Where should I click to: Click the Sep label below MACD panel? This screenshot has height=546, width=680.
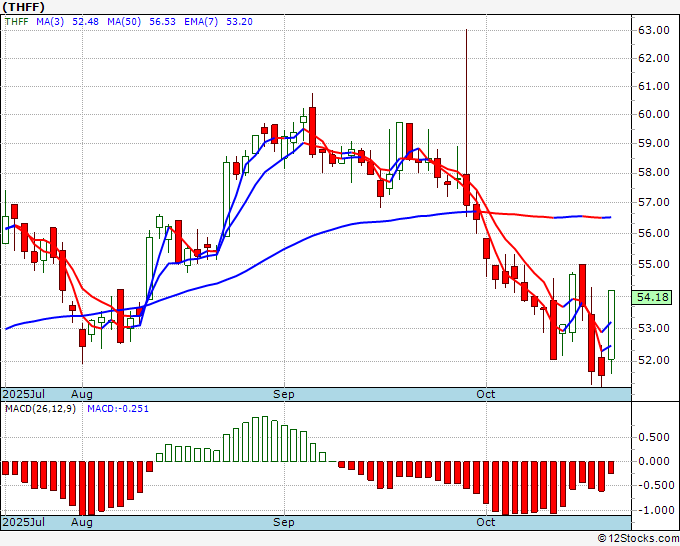click(284, 522)
